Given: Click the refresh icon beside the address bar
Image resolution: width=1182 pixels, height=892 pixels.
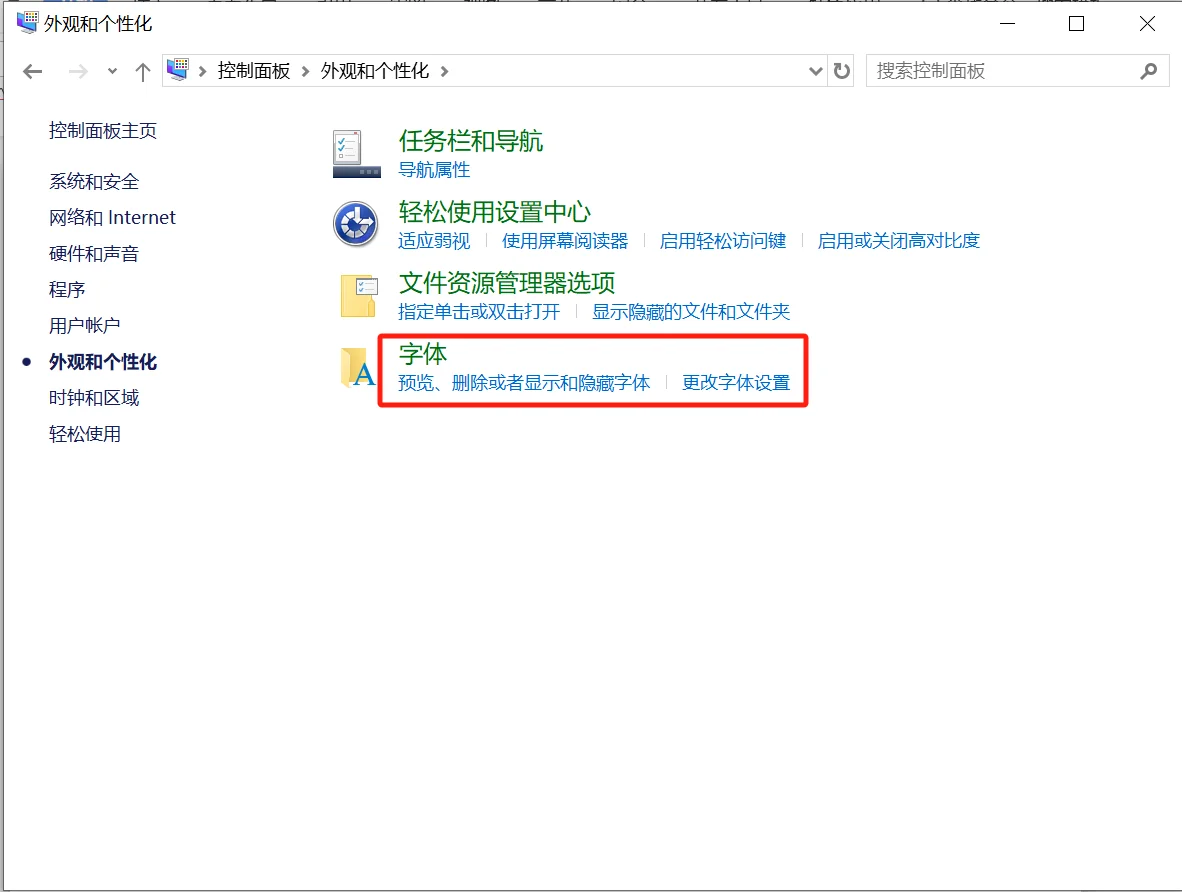Looking at the screenshot, I should tap(841, 70).
